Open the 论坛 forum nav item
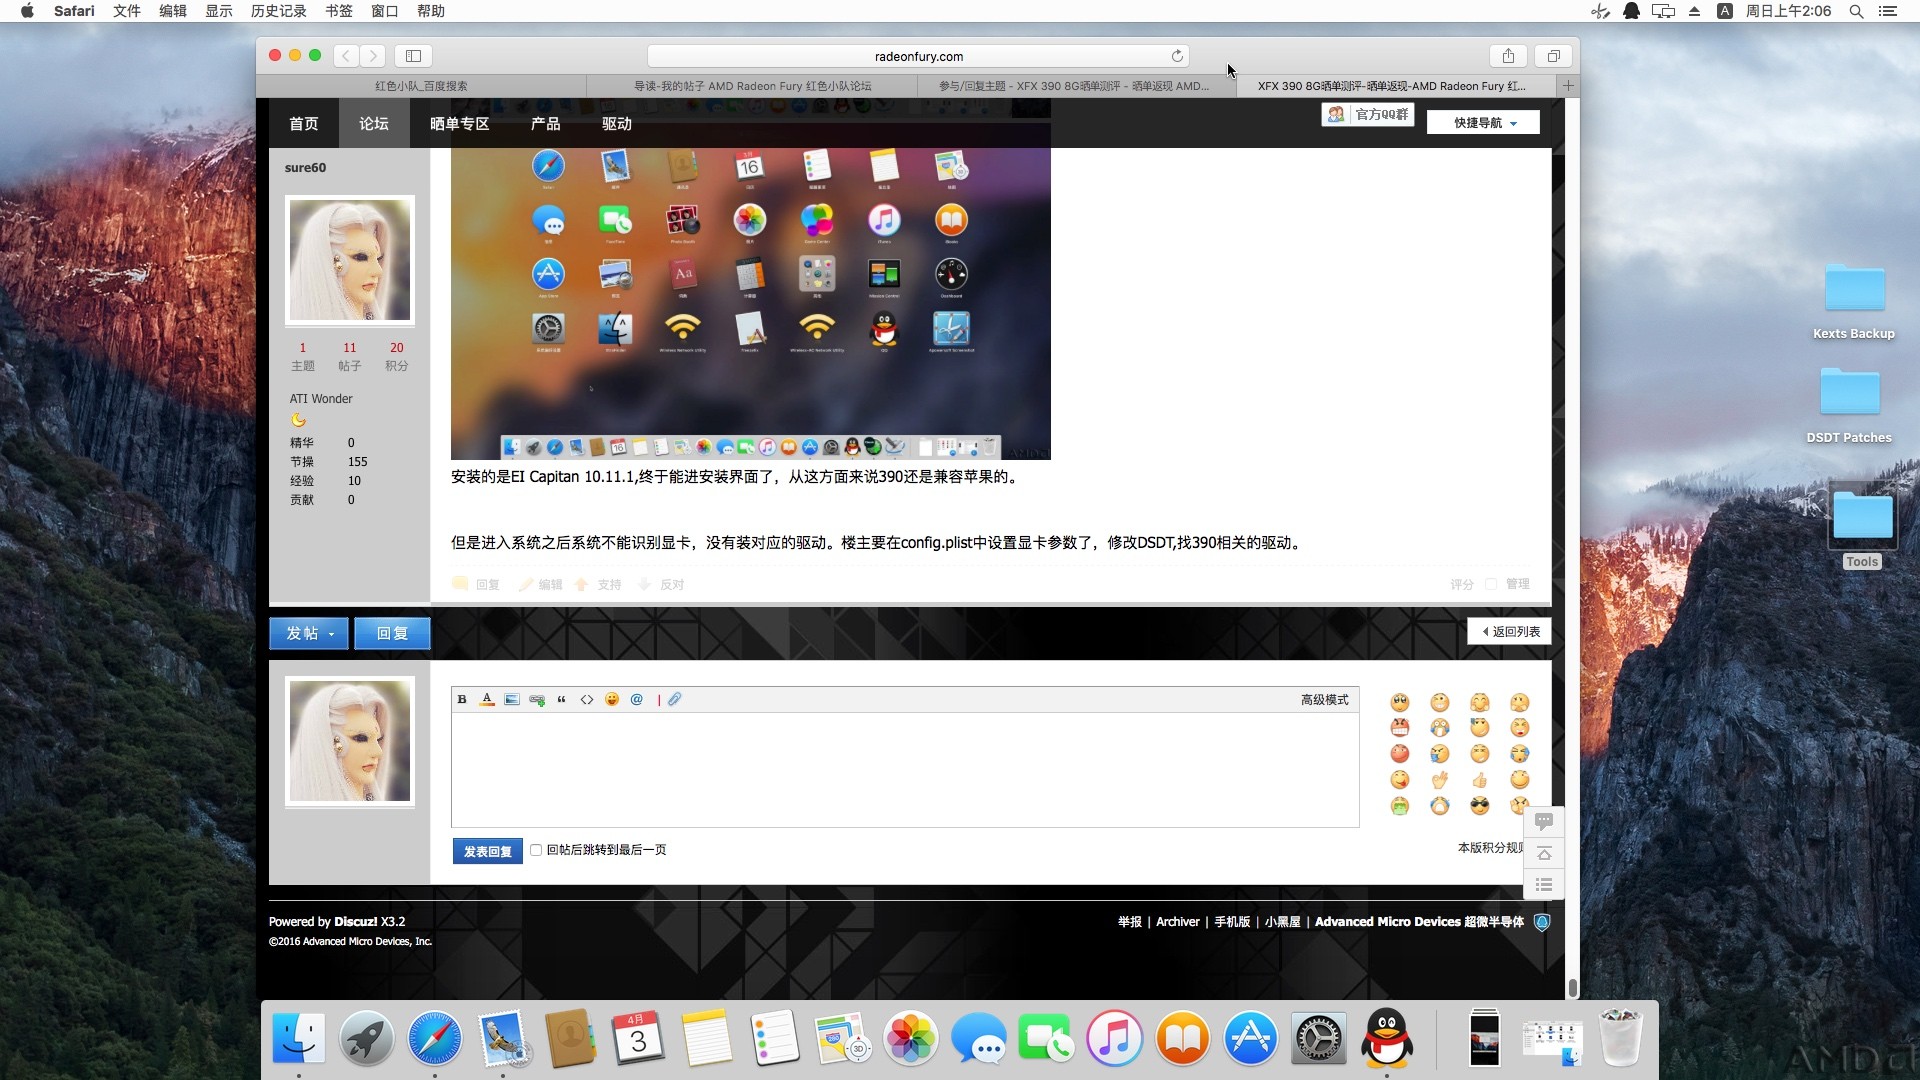 (x=374, y=124)
